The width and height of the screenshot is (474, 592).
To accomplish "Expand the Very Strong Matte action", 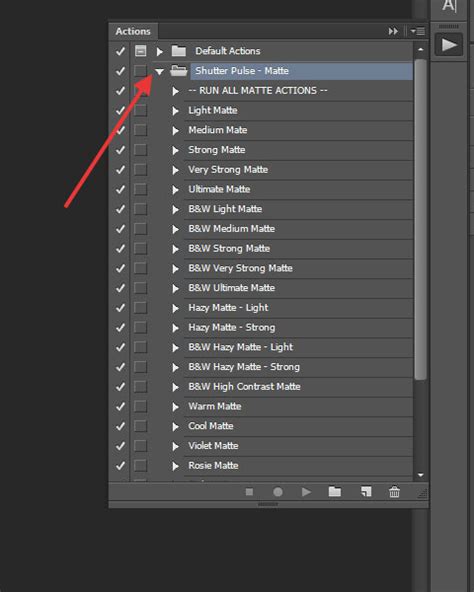I will 175,170.
